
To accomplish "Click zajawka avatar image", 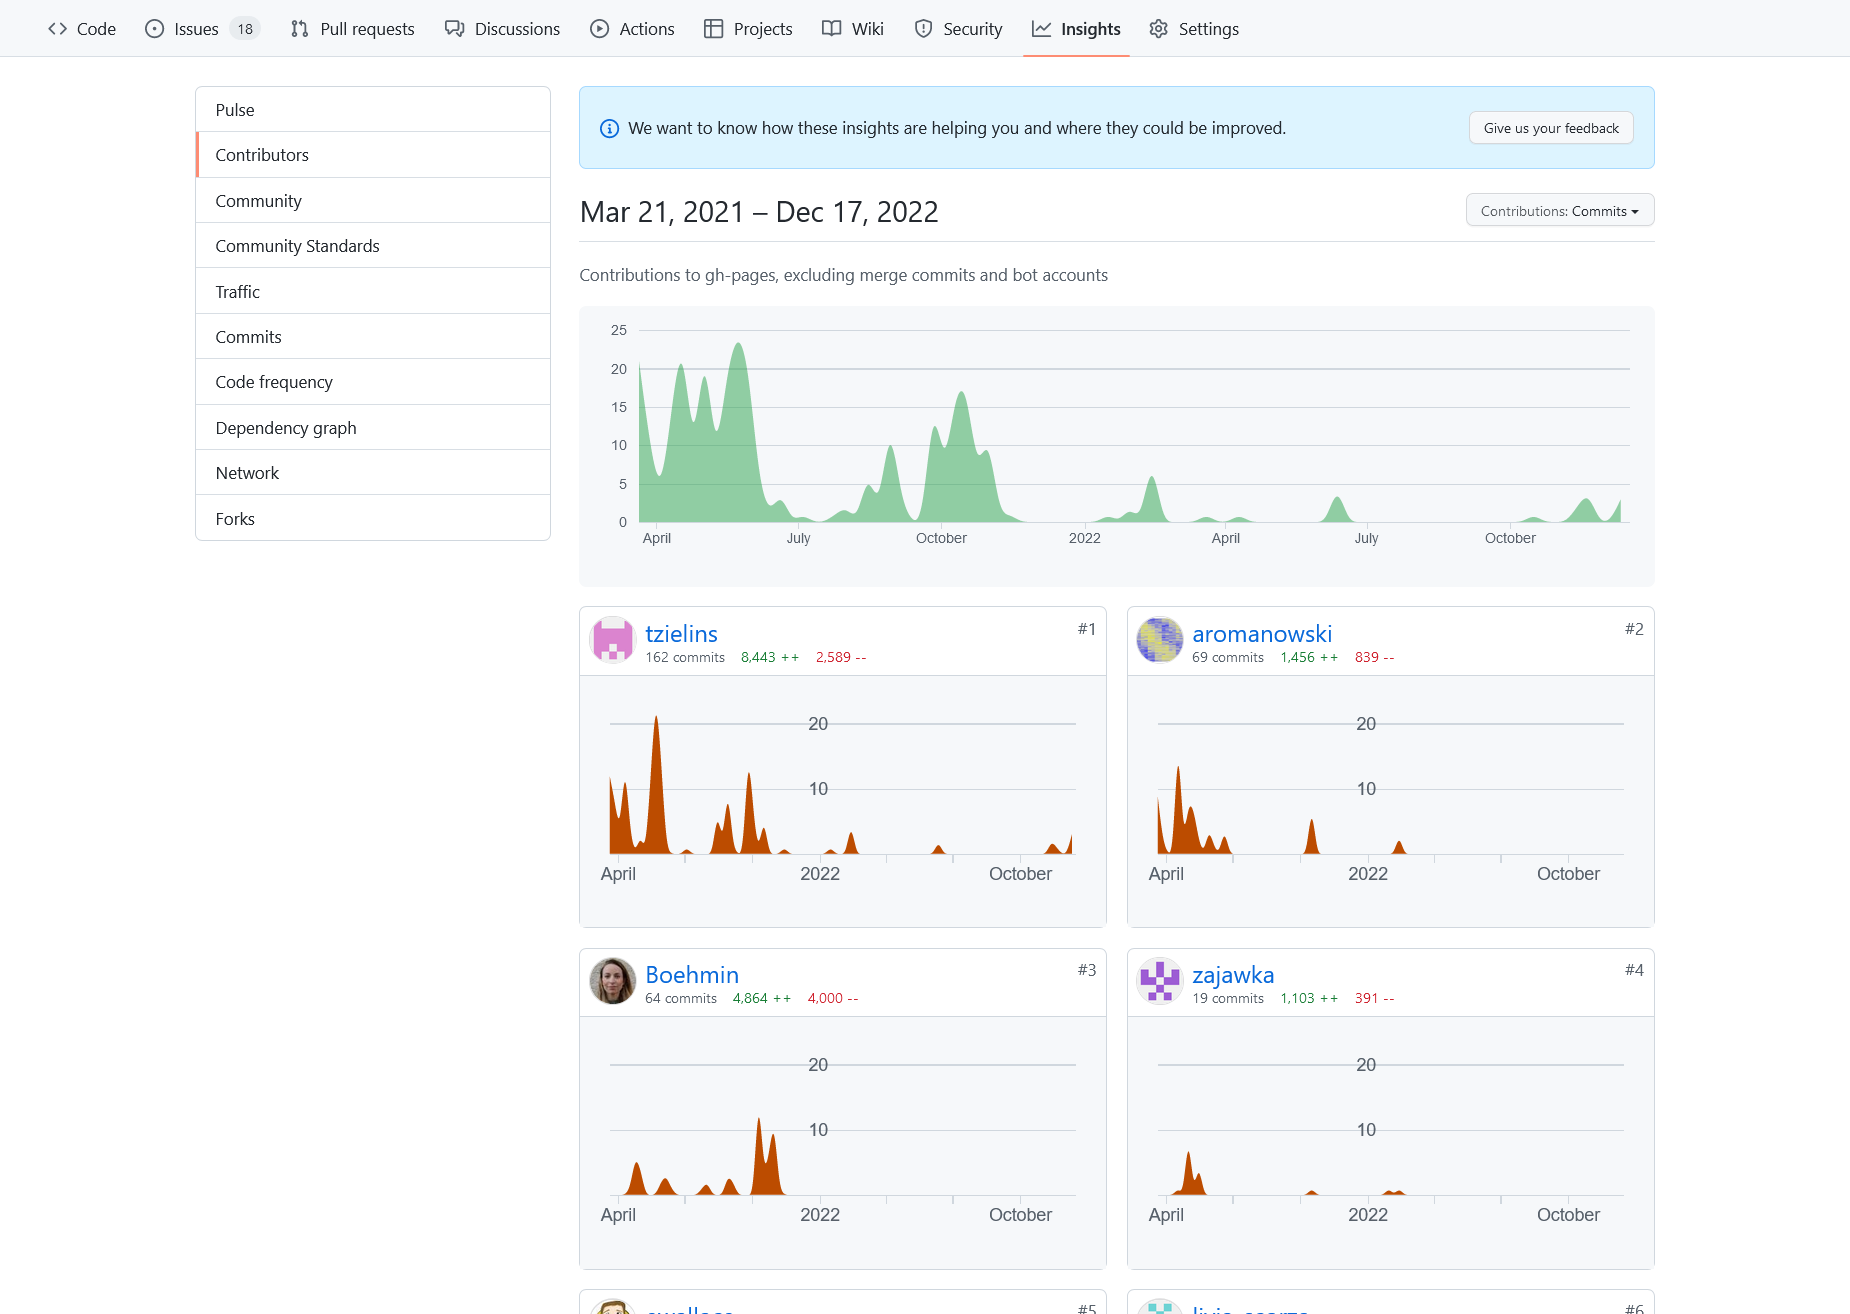I will click(1160, 981).
